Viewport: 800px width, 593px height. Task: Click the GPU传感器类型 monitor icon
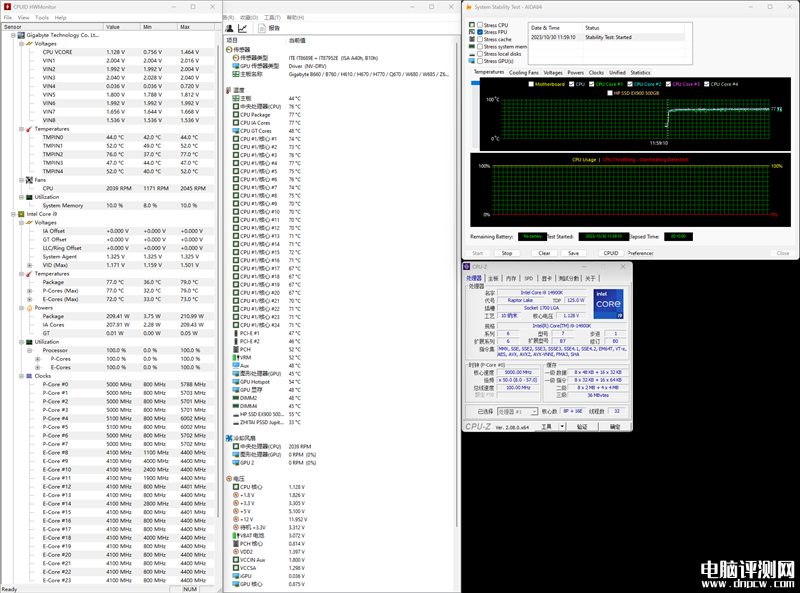coord(236,66)
